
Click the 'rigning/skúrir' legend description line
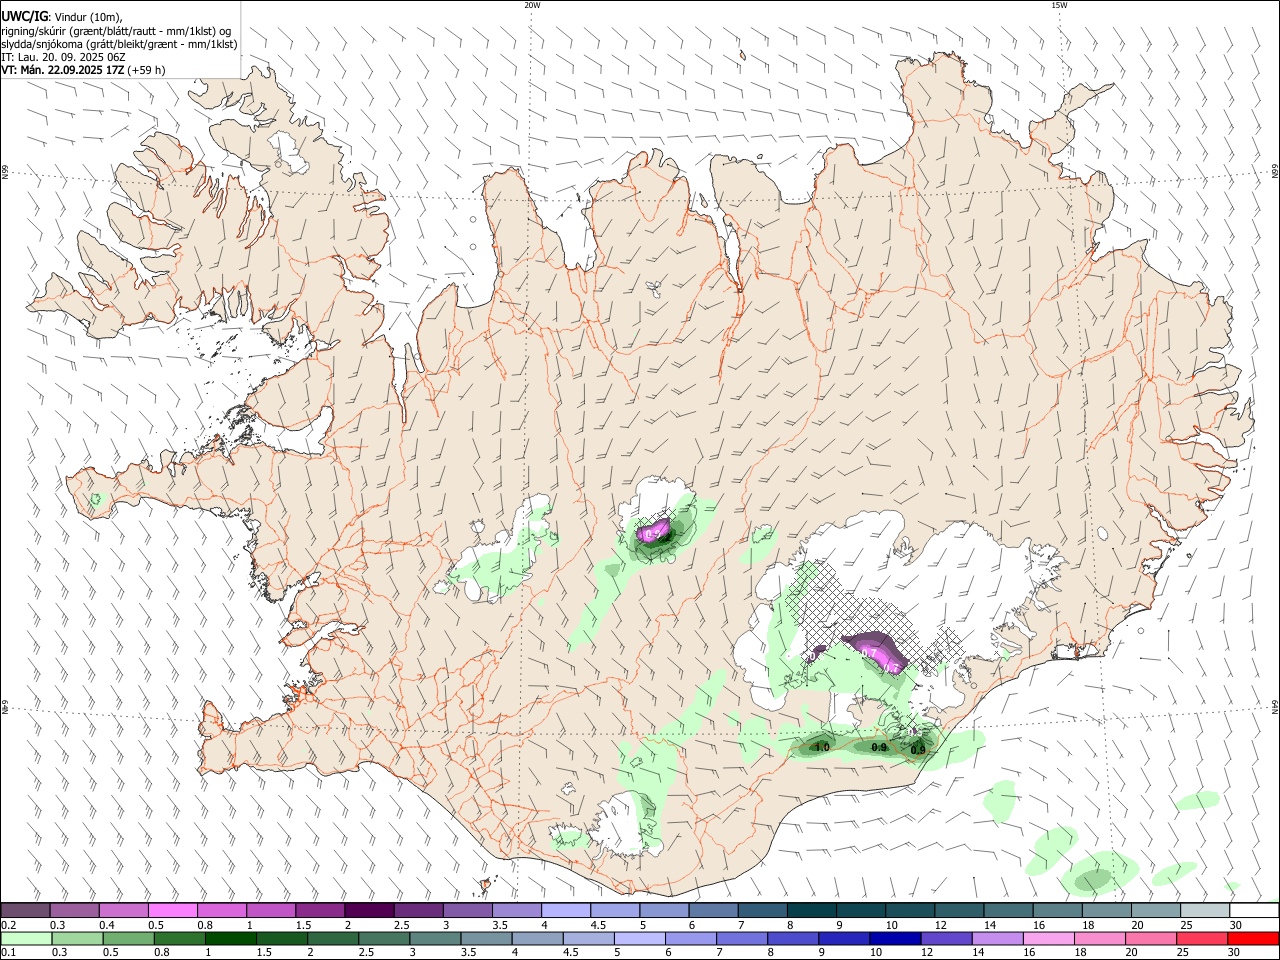coord(116,30)
